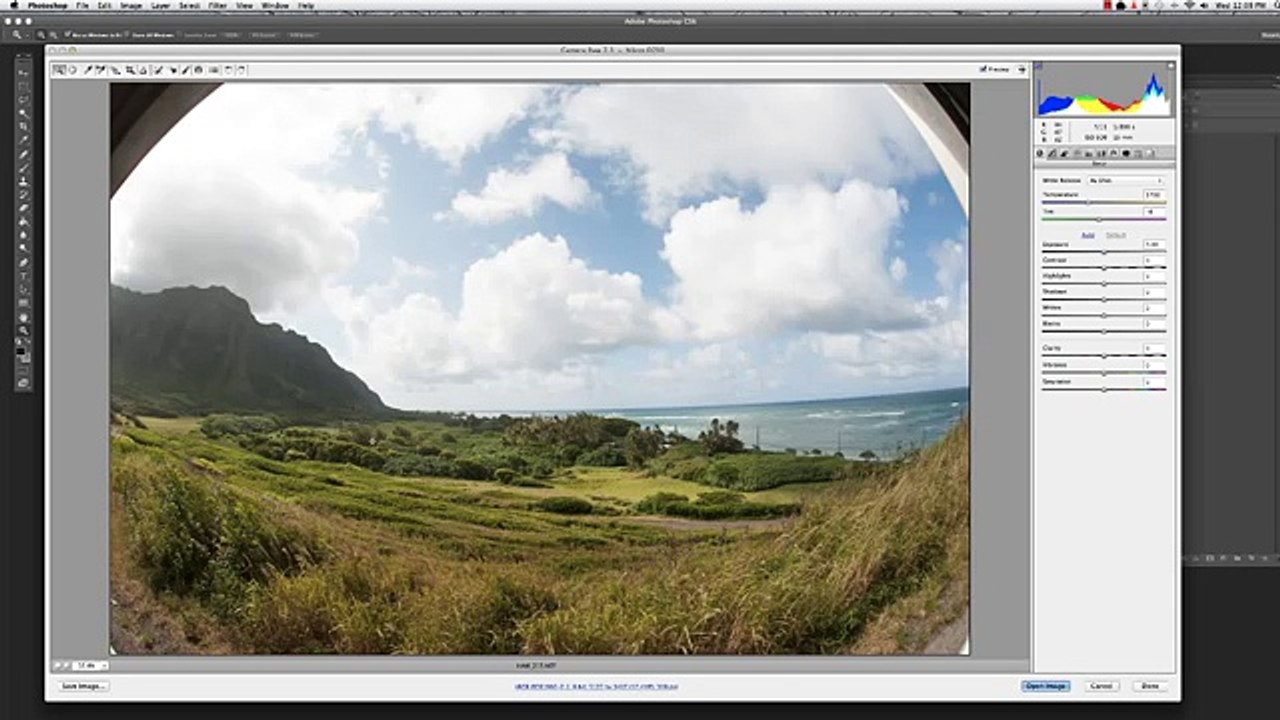Click the Highlights slider

[1104, 283]
